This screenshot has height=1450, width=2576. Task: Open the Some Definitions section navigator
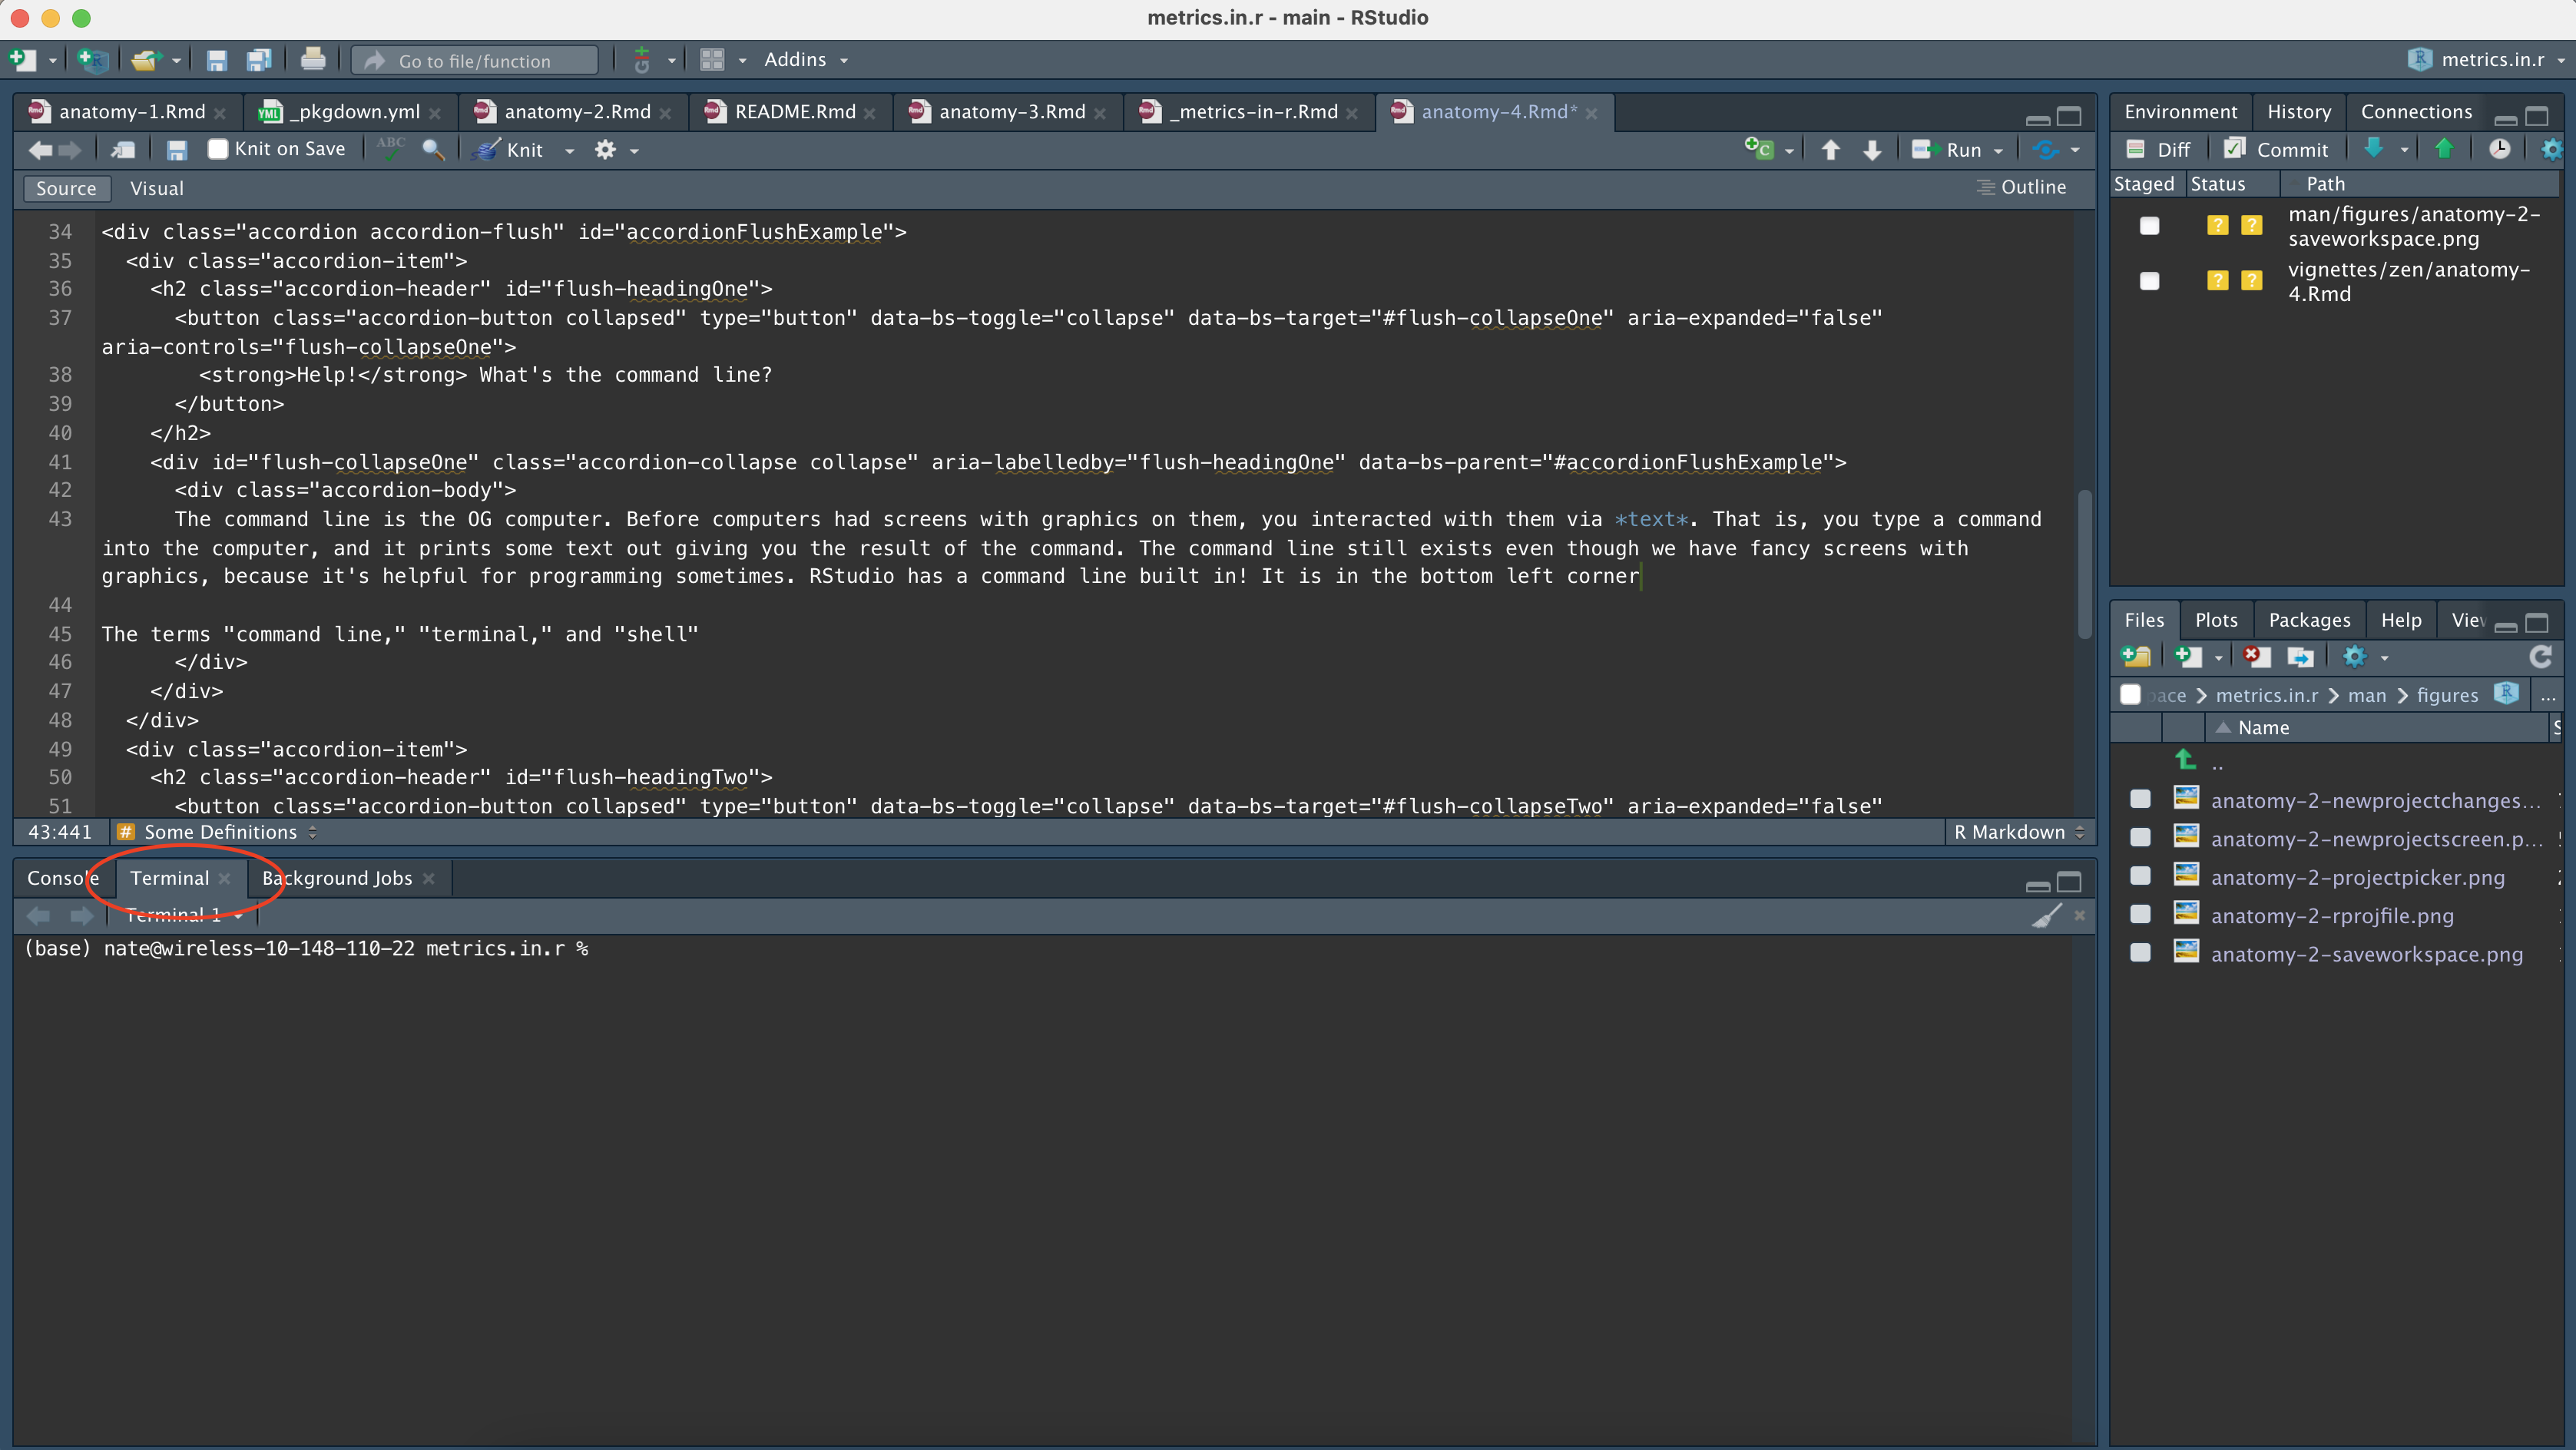tap(217, 832)
